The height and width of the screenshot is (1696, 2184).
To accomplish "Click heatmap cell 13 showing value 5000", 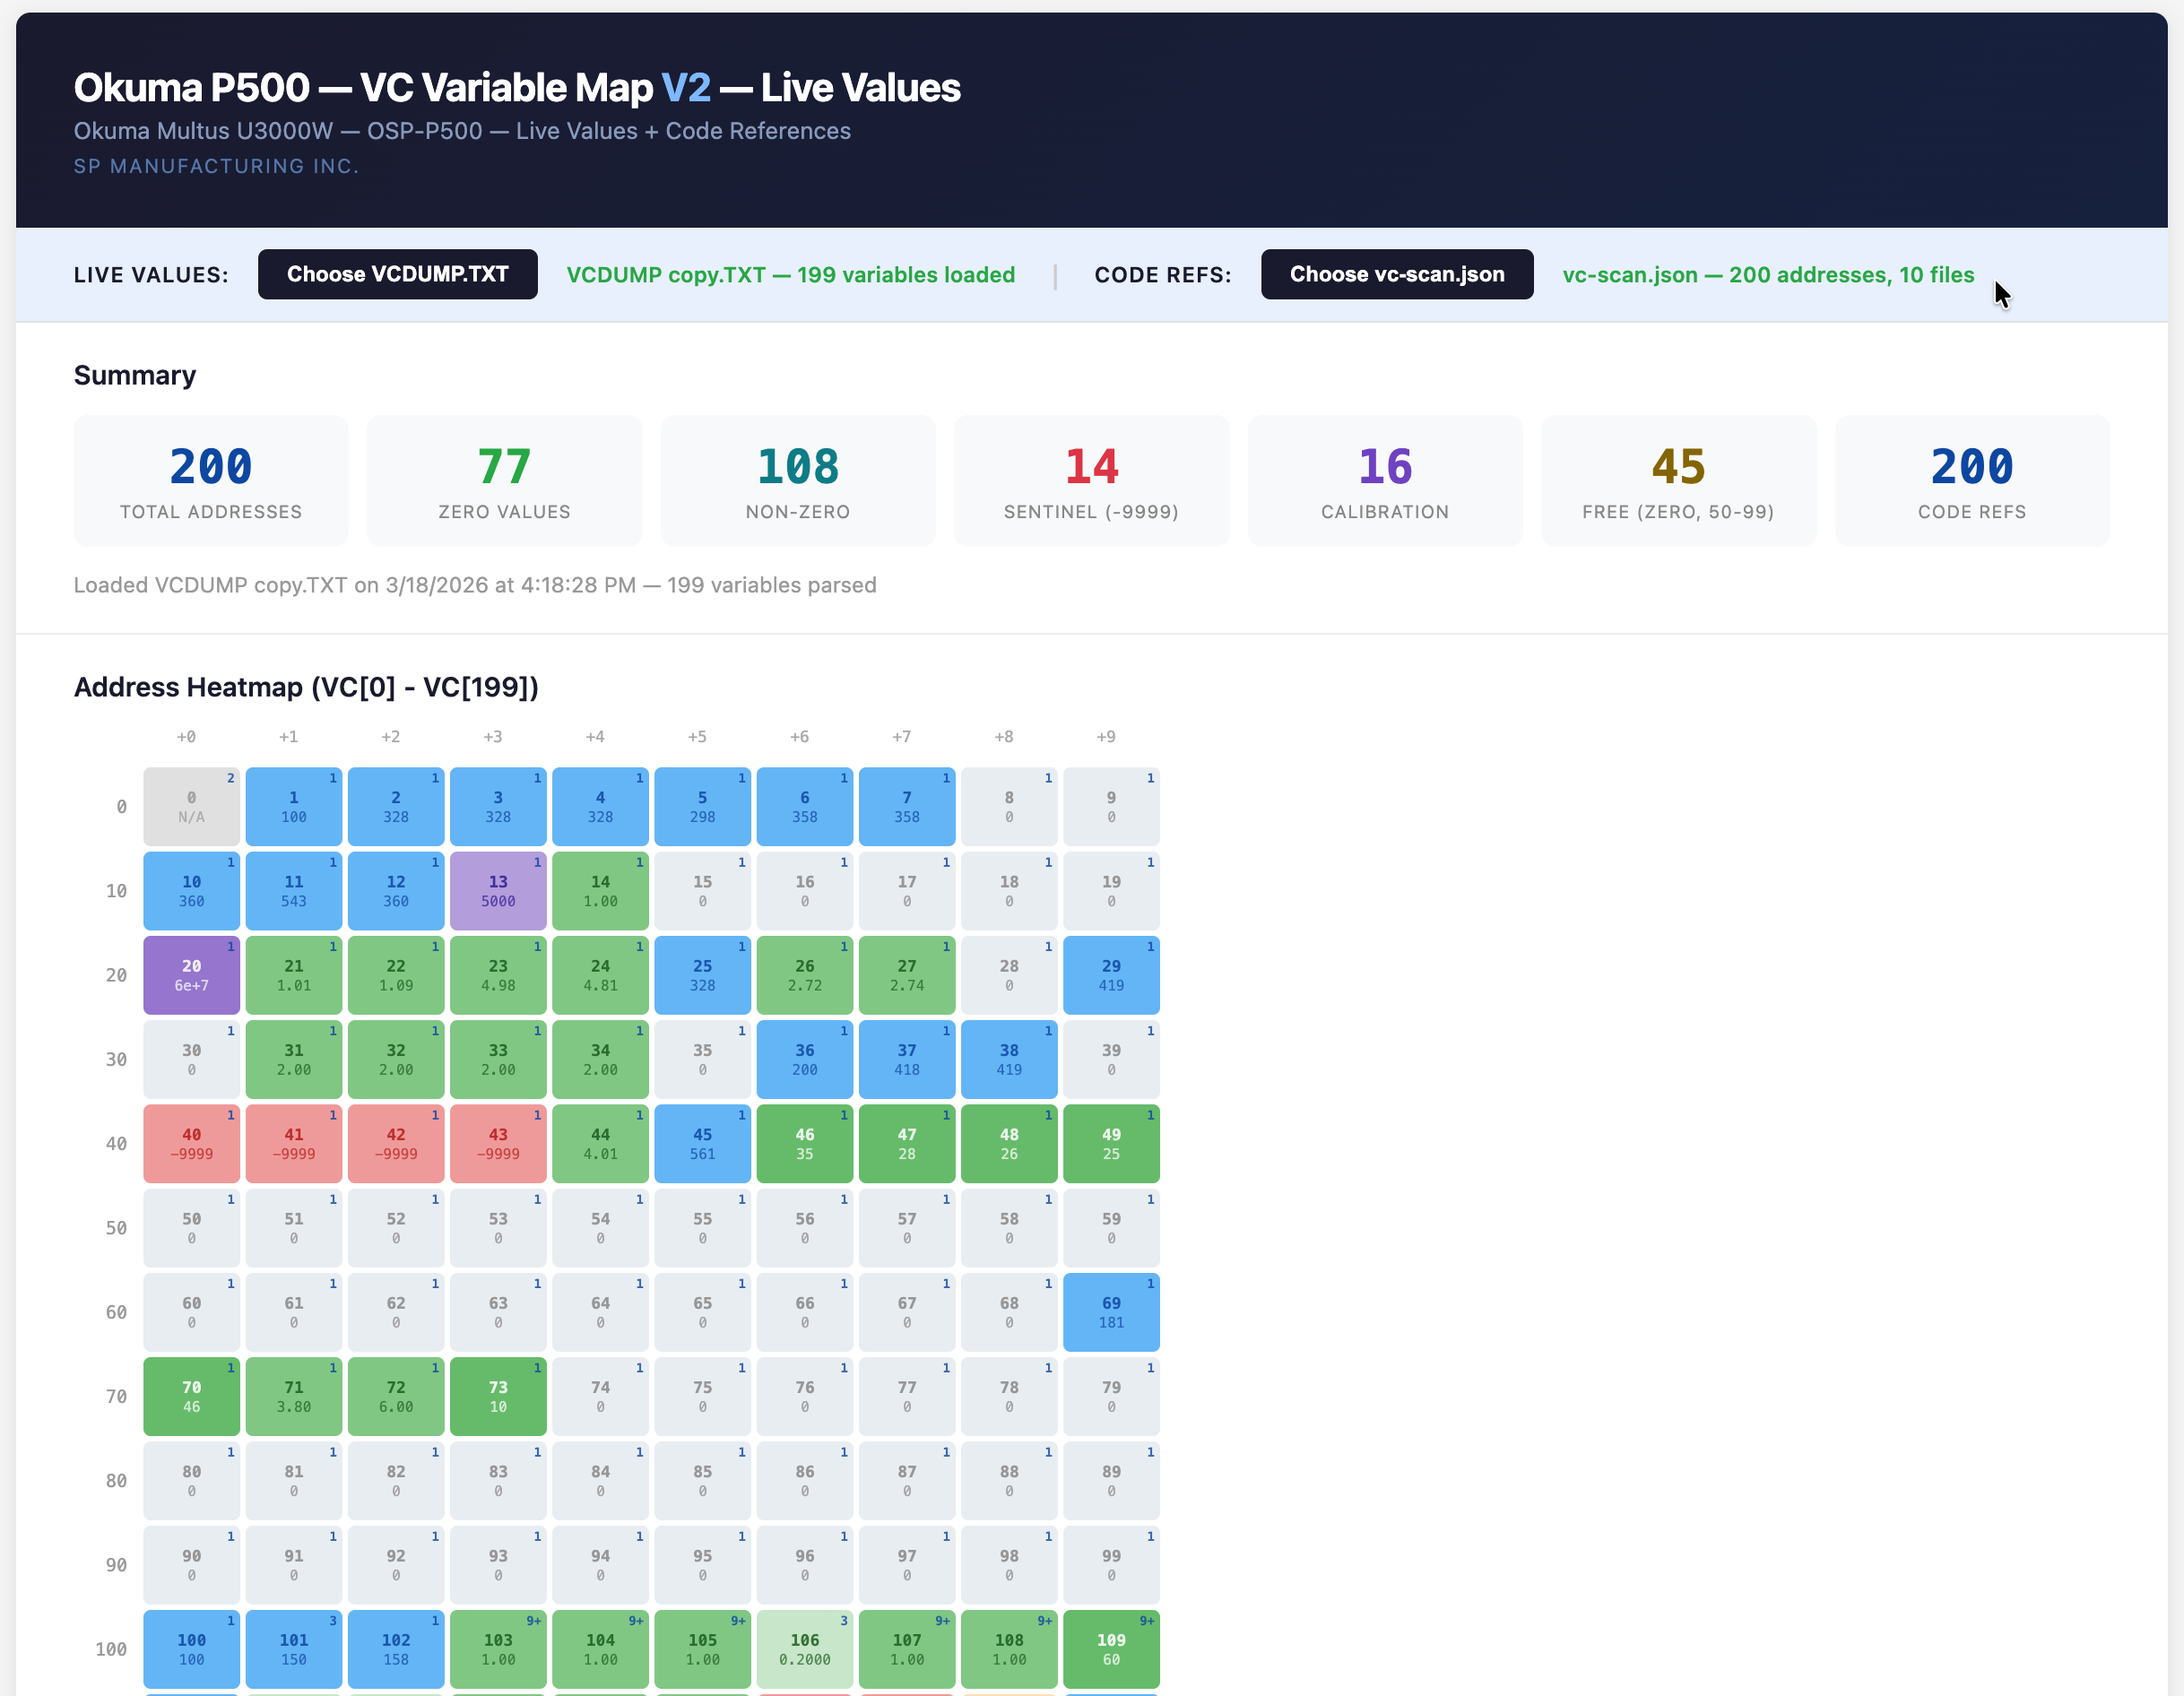I will [x=497, y=890].
